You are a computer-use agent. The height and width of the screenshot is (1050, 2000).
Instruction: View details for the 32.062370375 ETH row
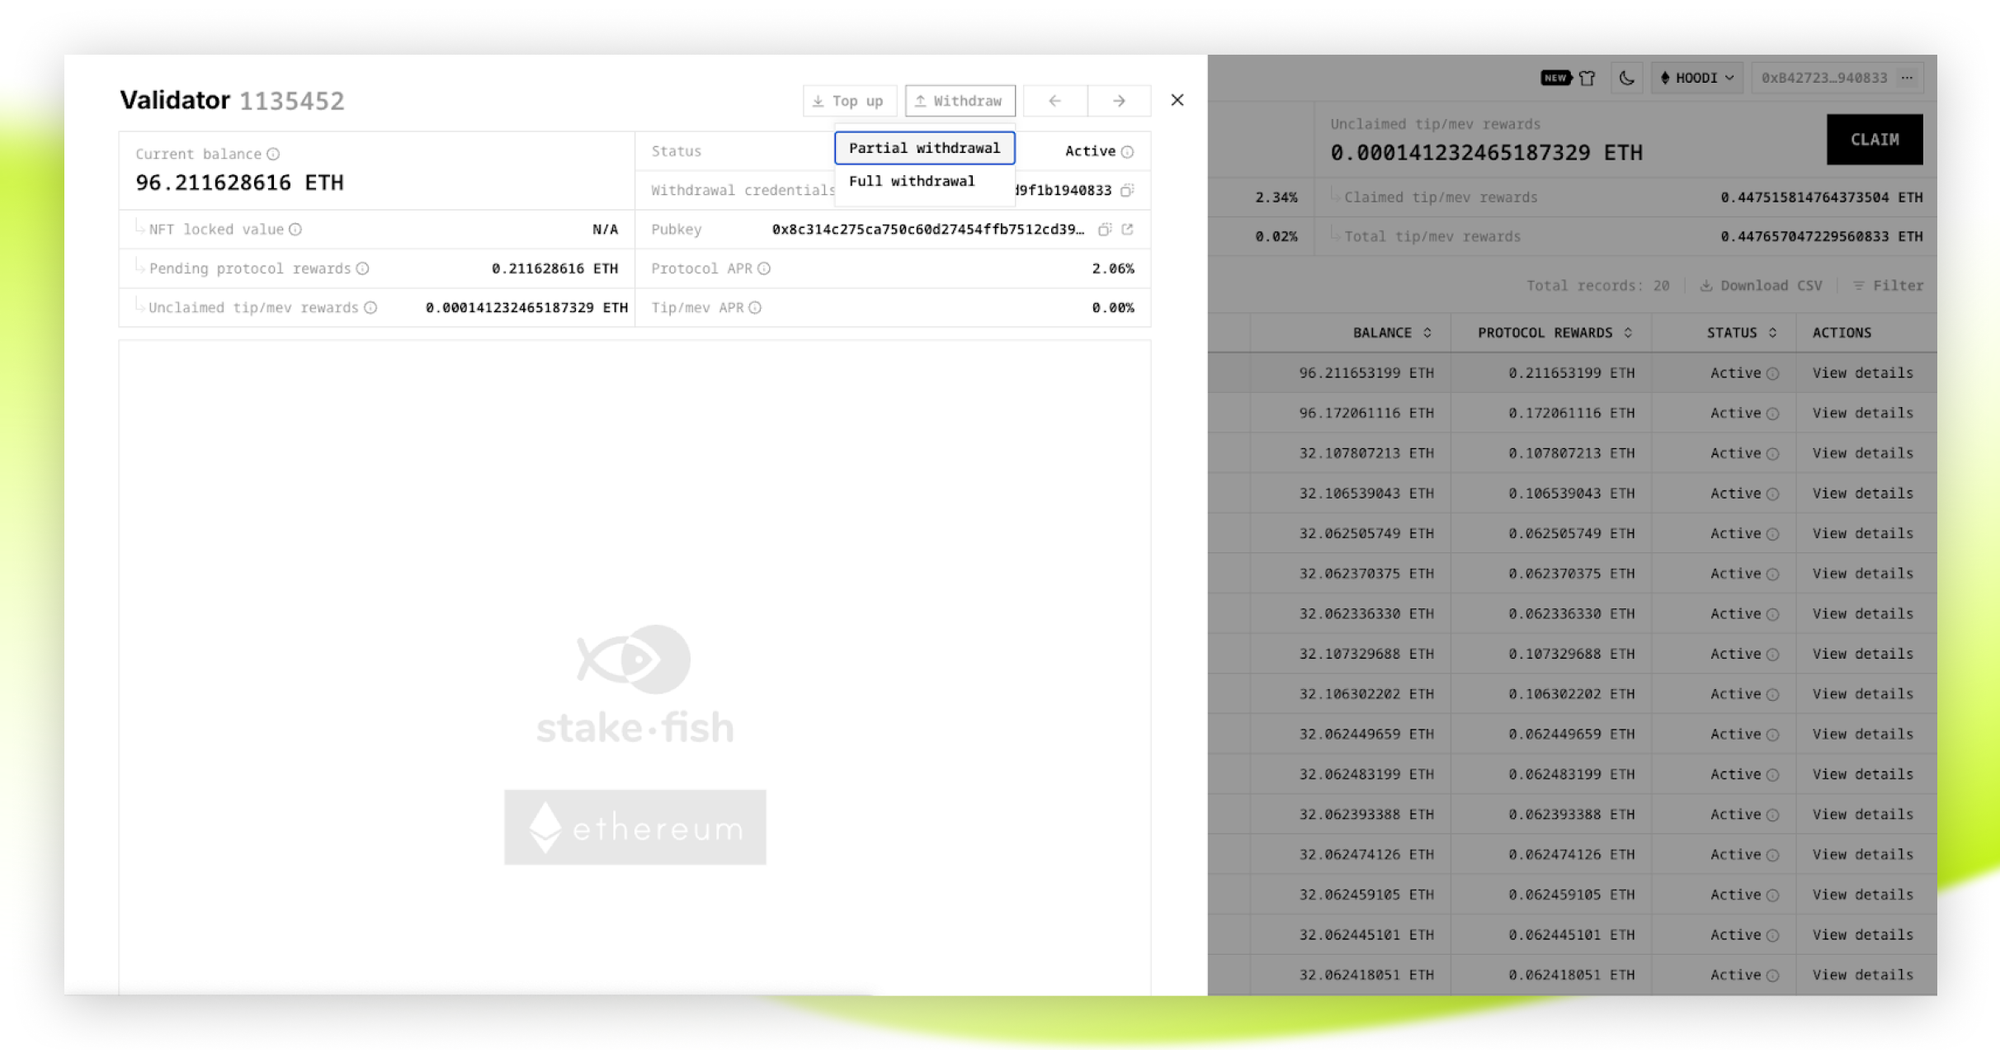(1863, 574)
